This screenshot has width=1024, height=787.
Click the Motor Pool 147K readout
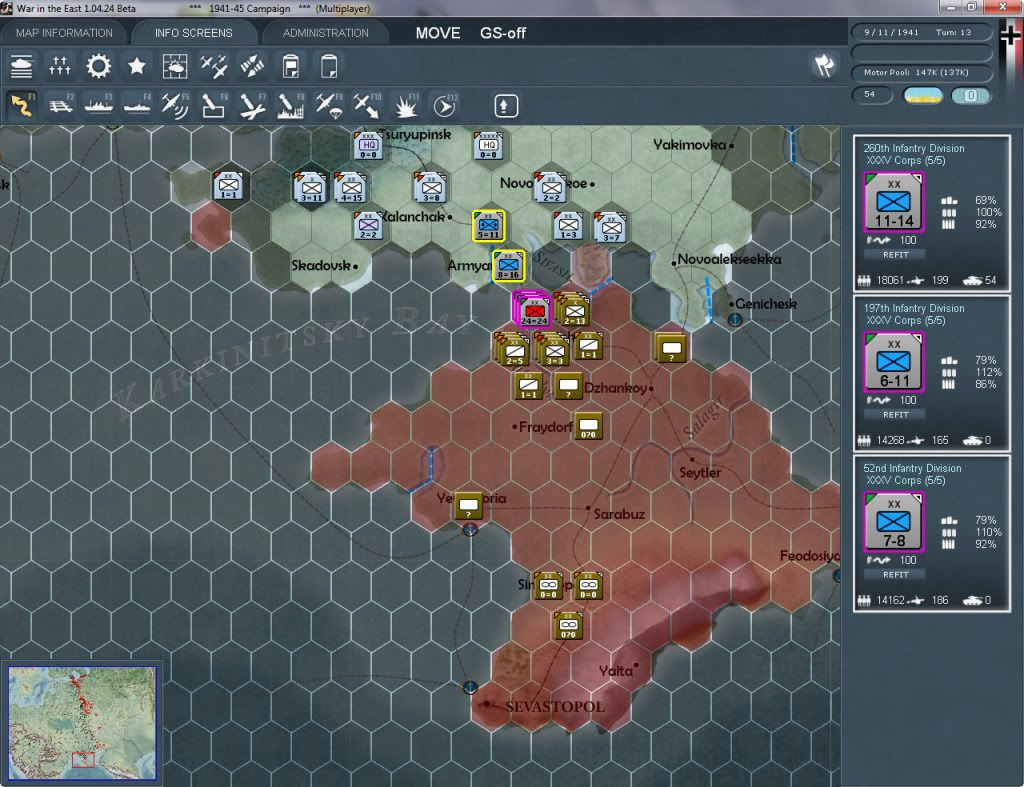pyautogui.click(x=920, y=72)
